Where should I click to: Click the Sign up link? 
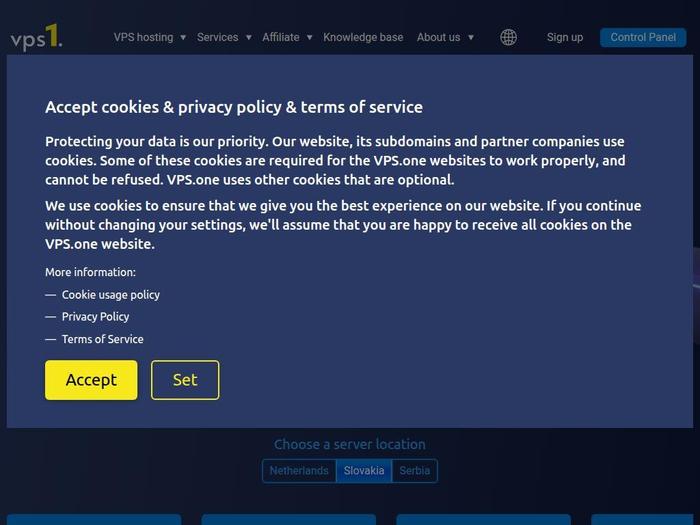tap(565, 37)
